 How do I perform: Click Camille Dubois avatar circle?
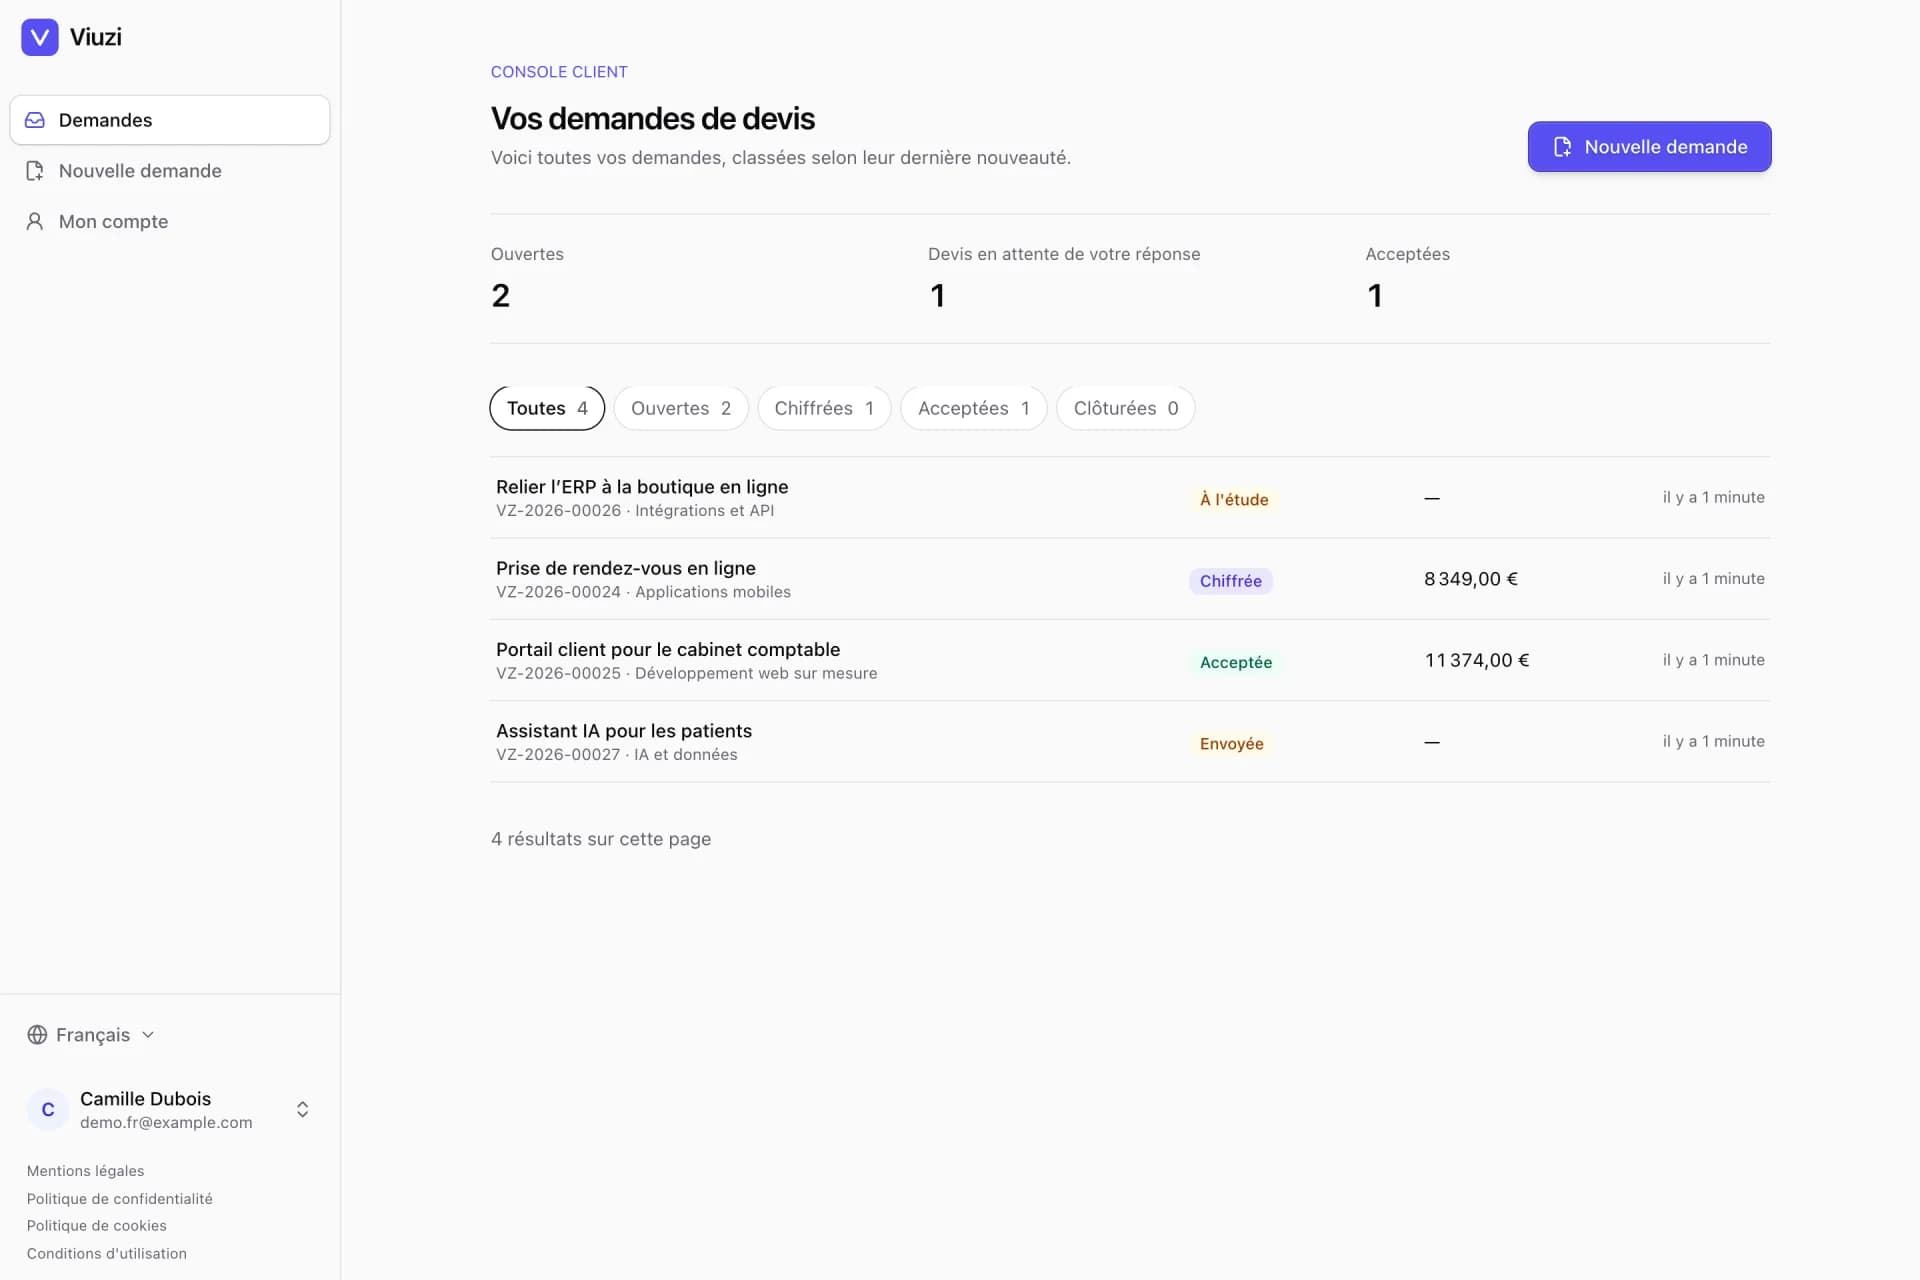pyautogui.click(x=48, y=1110)
